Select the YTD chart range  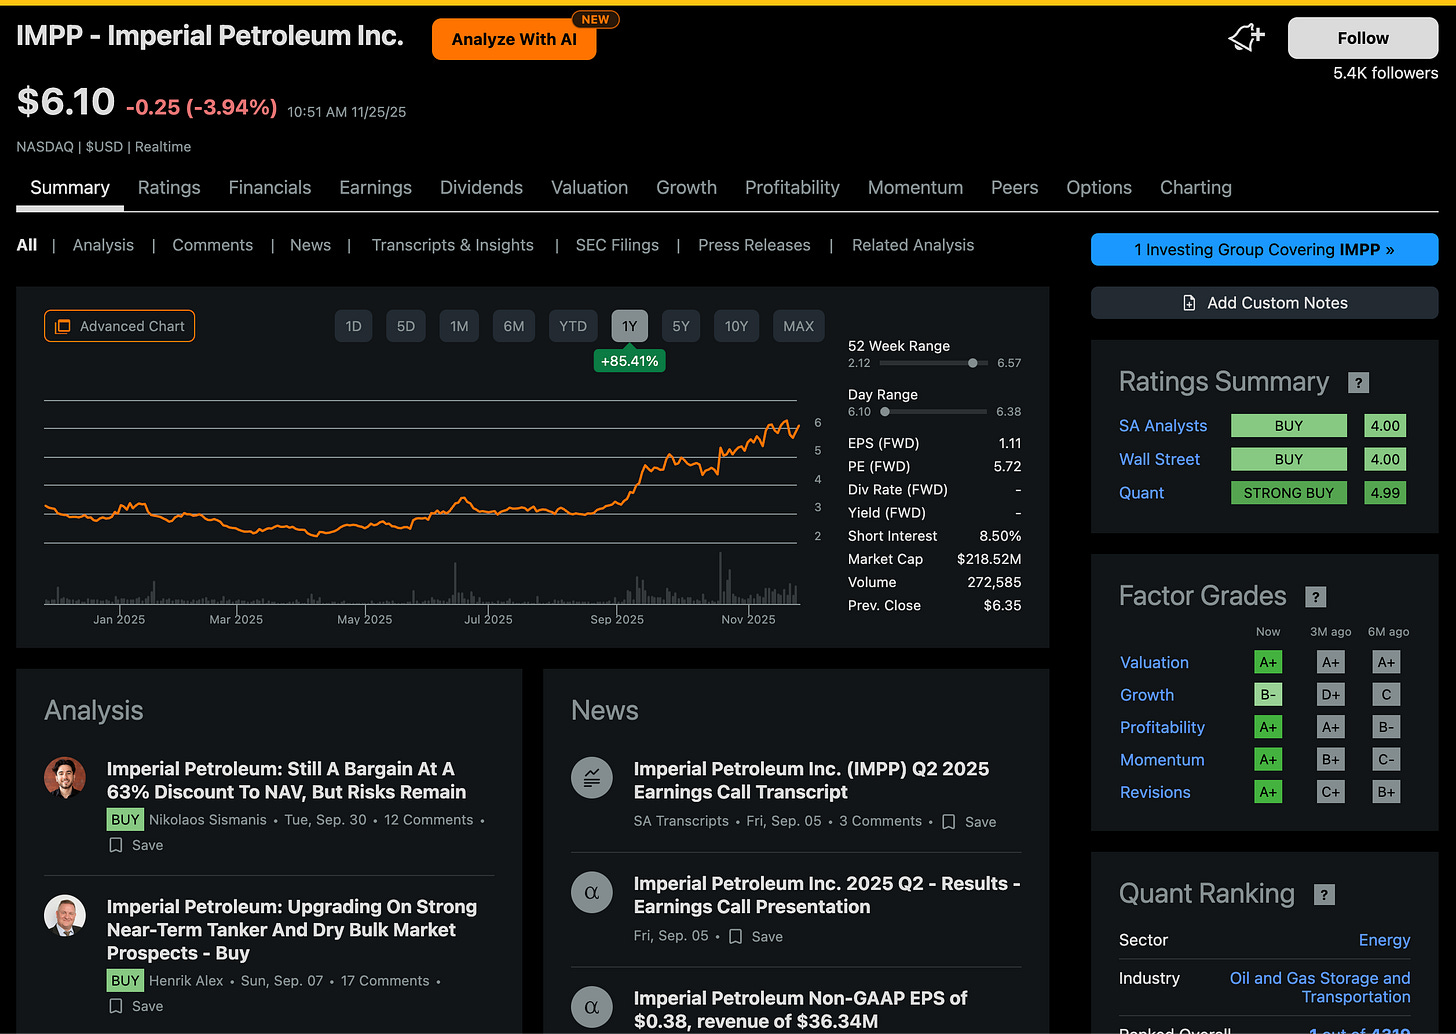573,326
